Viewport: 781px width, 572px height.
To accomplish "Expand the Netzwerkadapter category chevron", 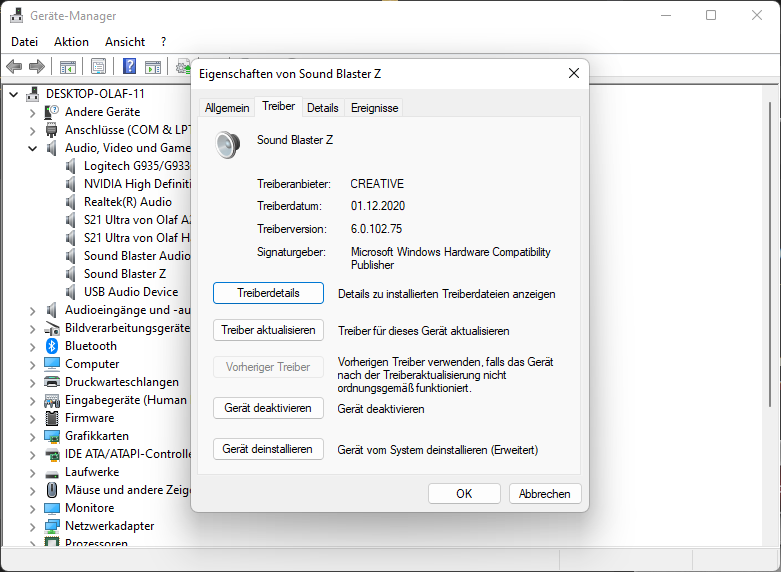I will [x=32, y=527].
